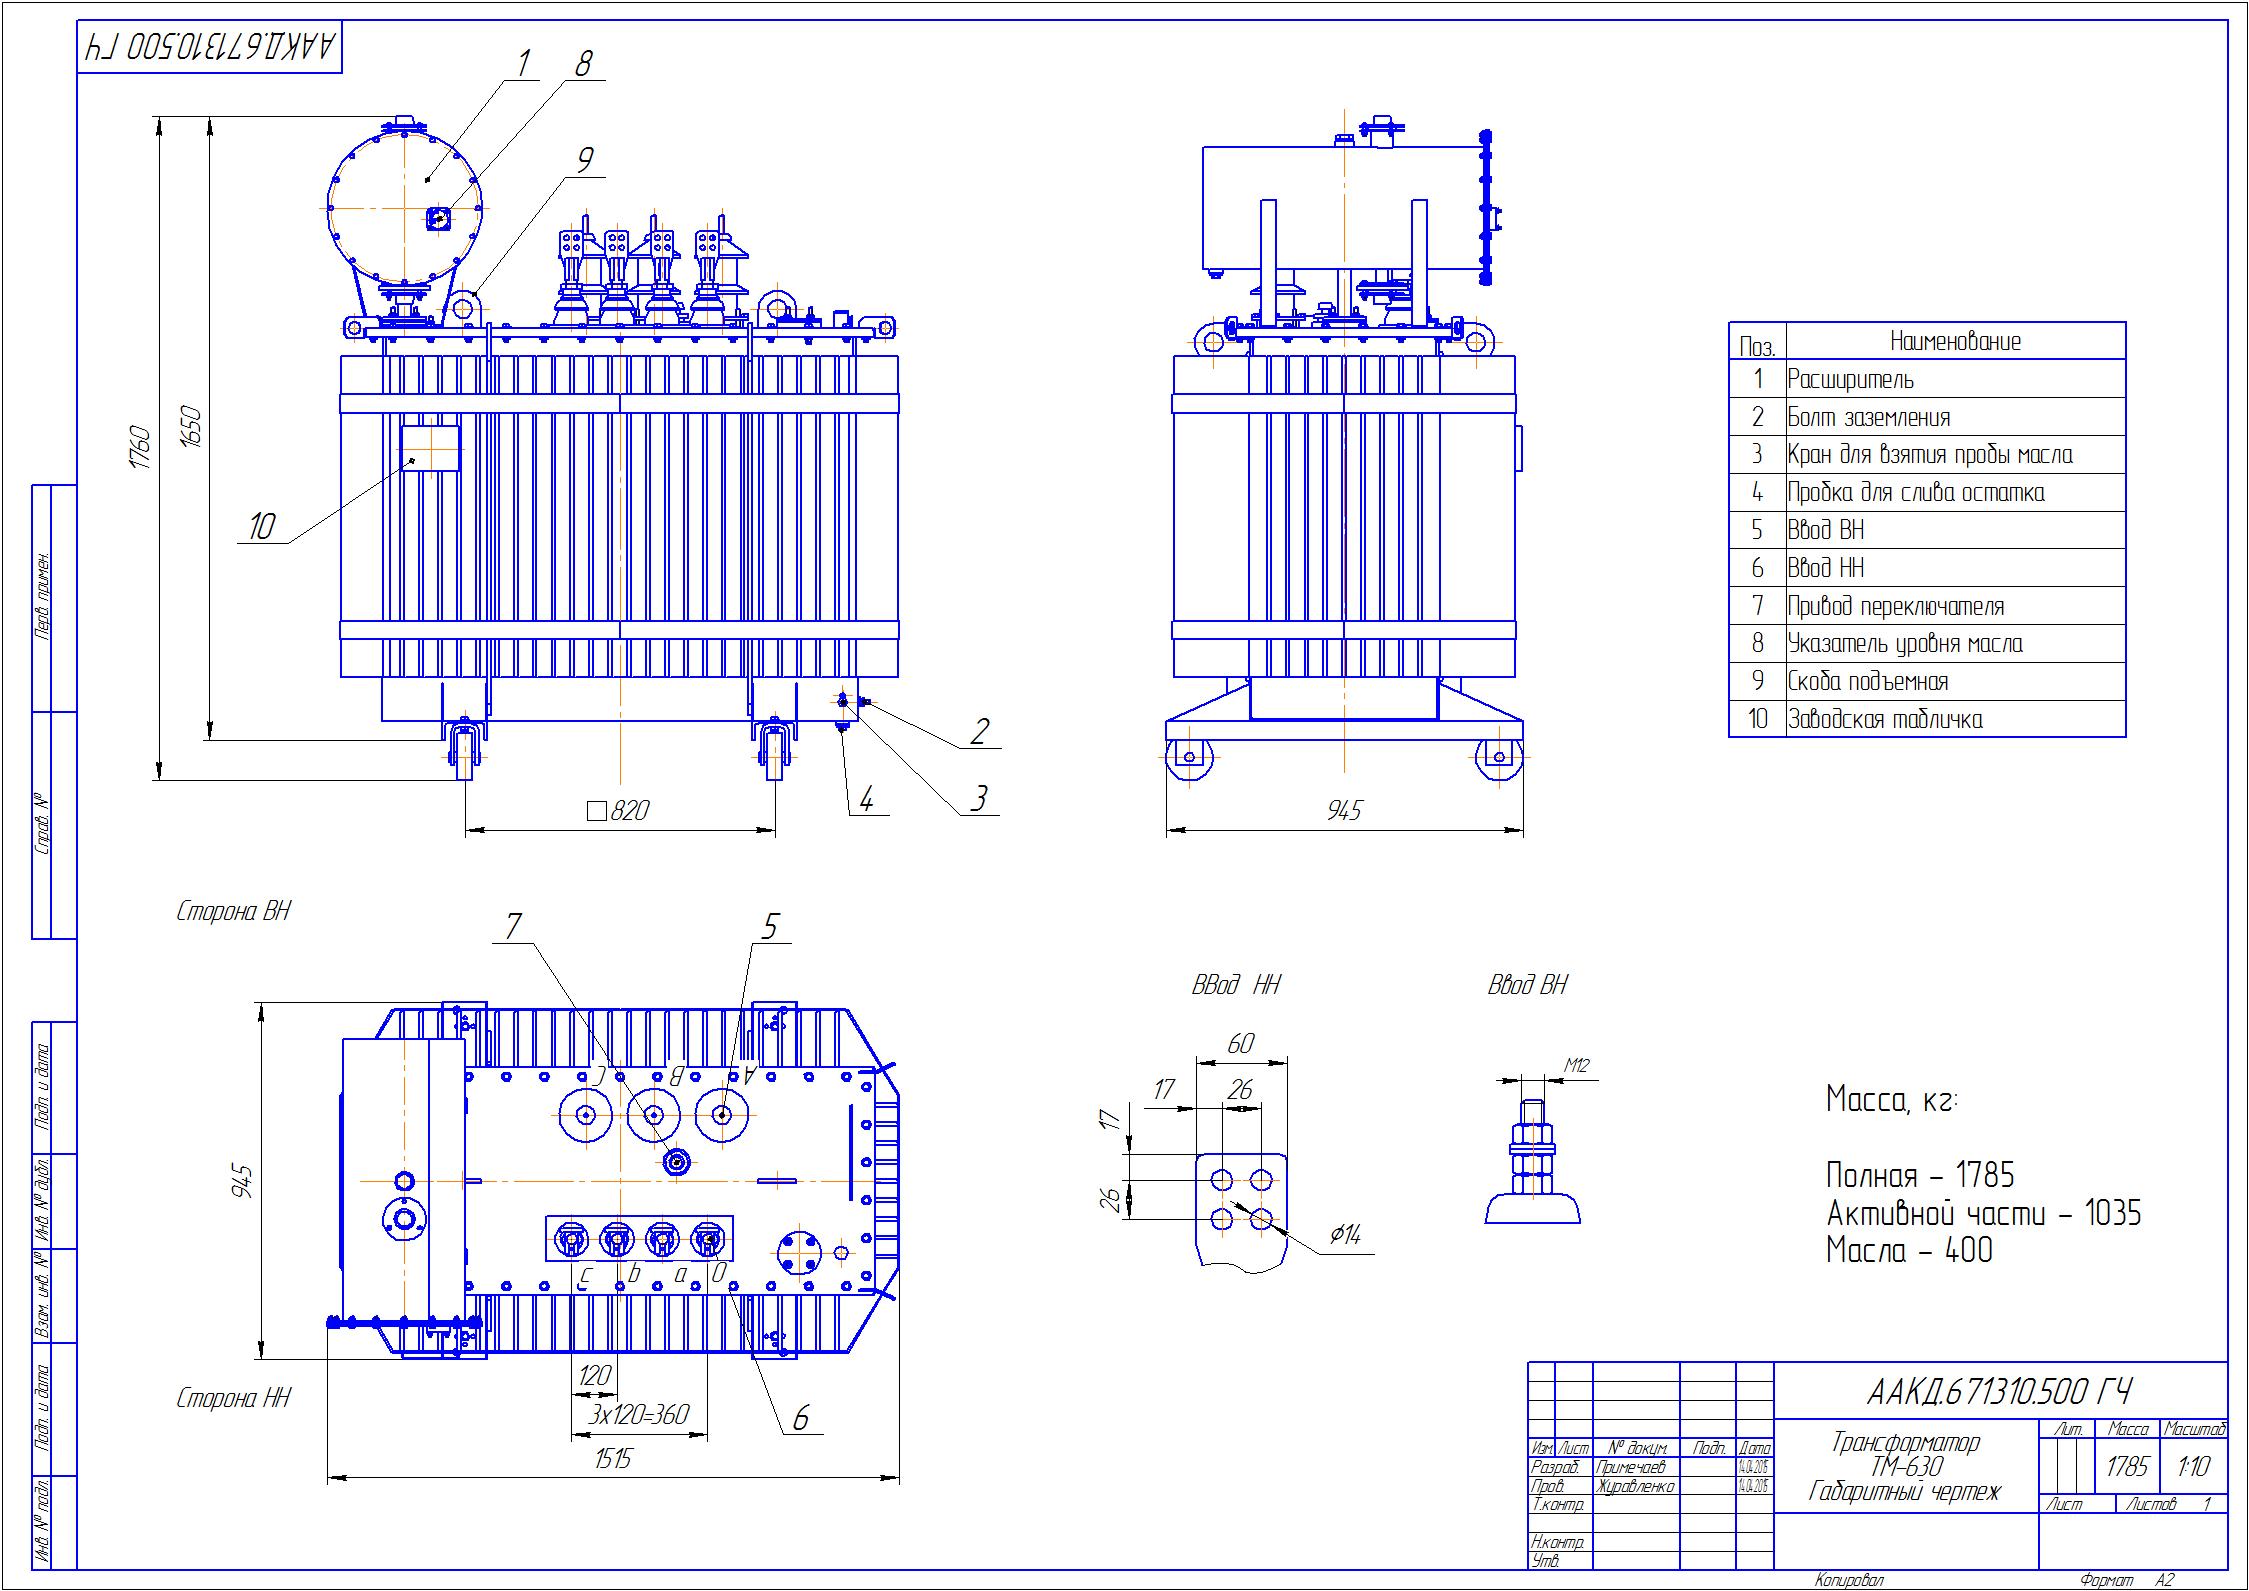Click callout number "6" below the top view
Image resolution: width=2249 pixels, height=1591 pixels.
pyautogui.click(x=801, y=1418)
